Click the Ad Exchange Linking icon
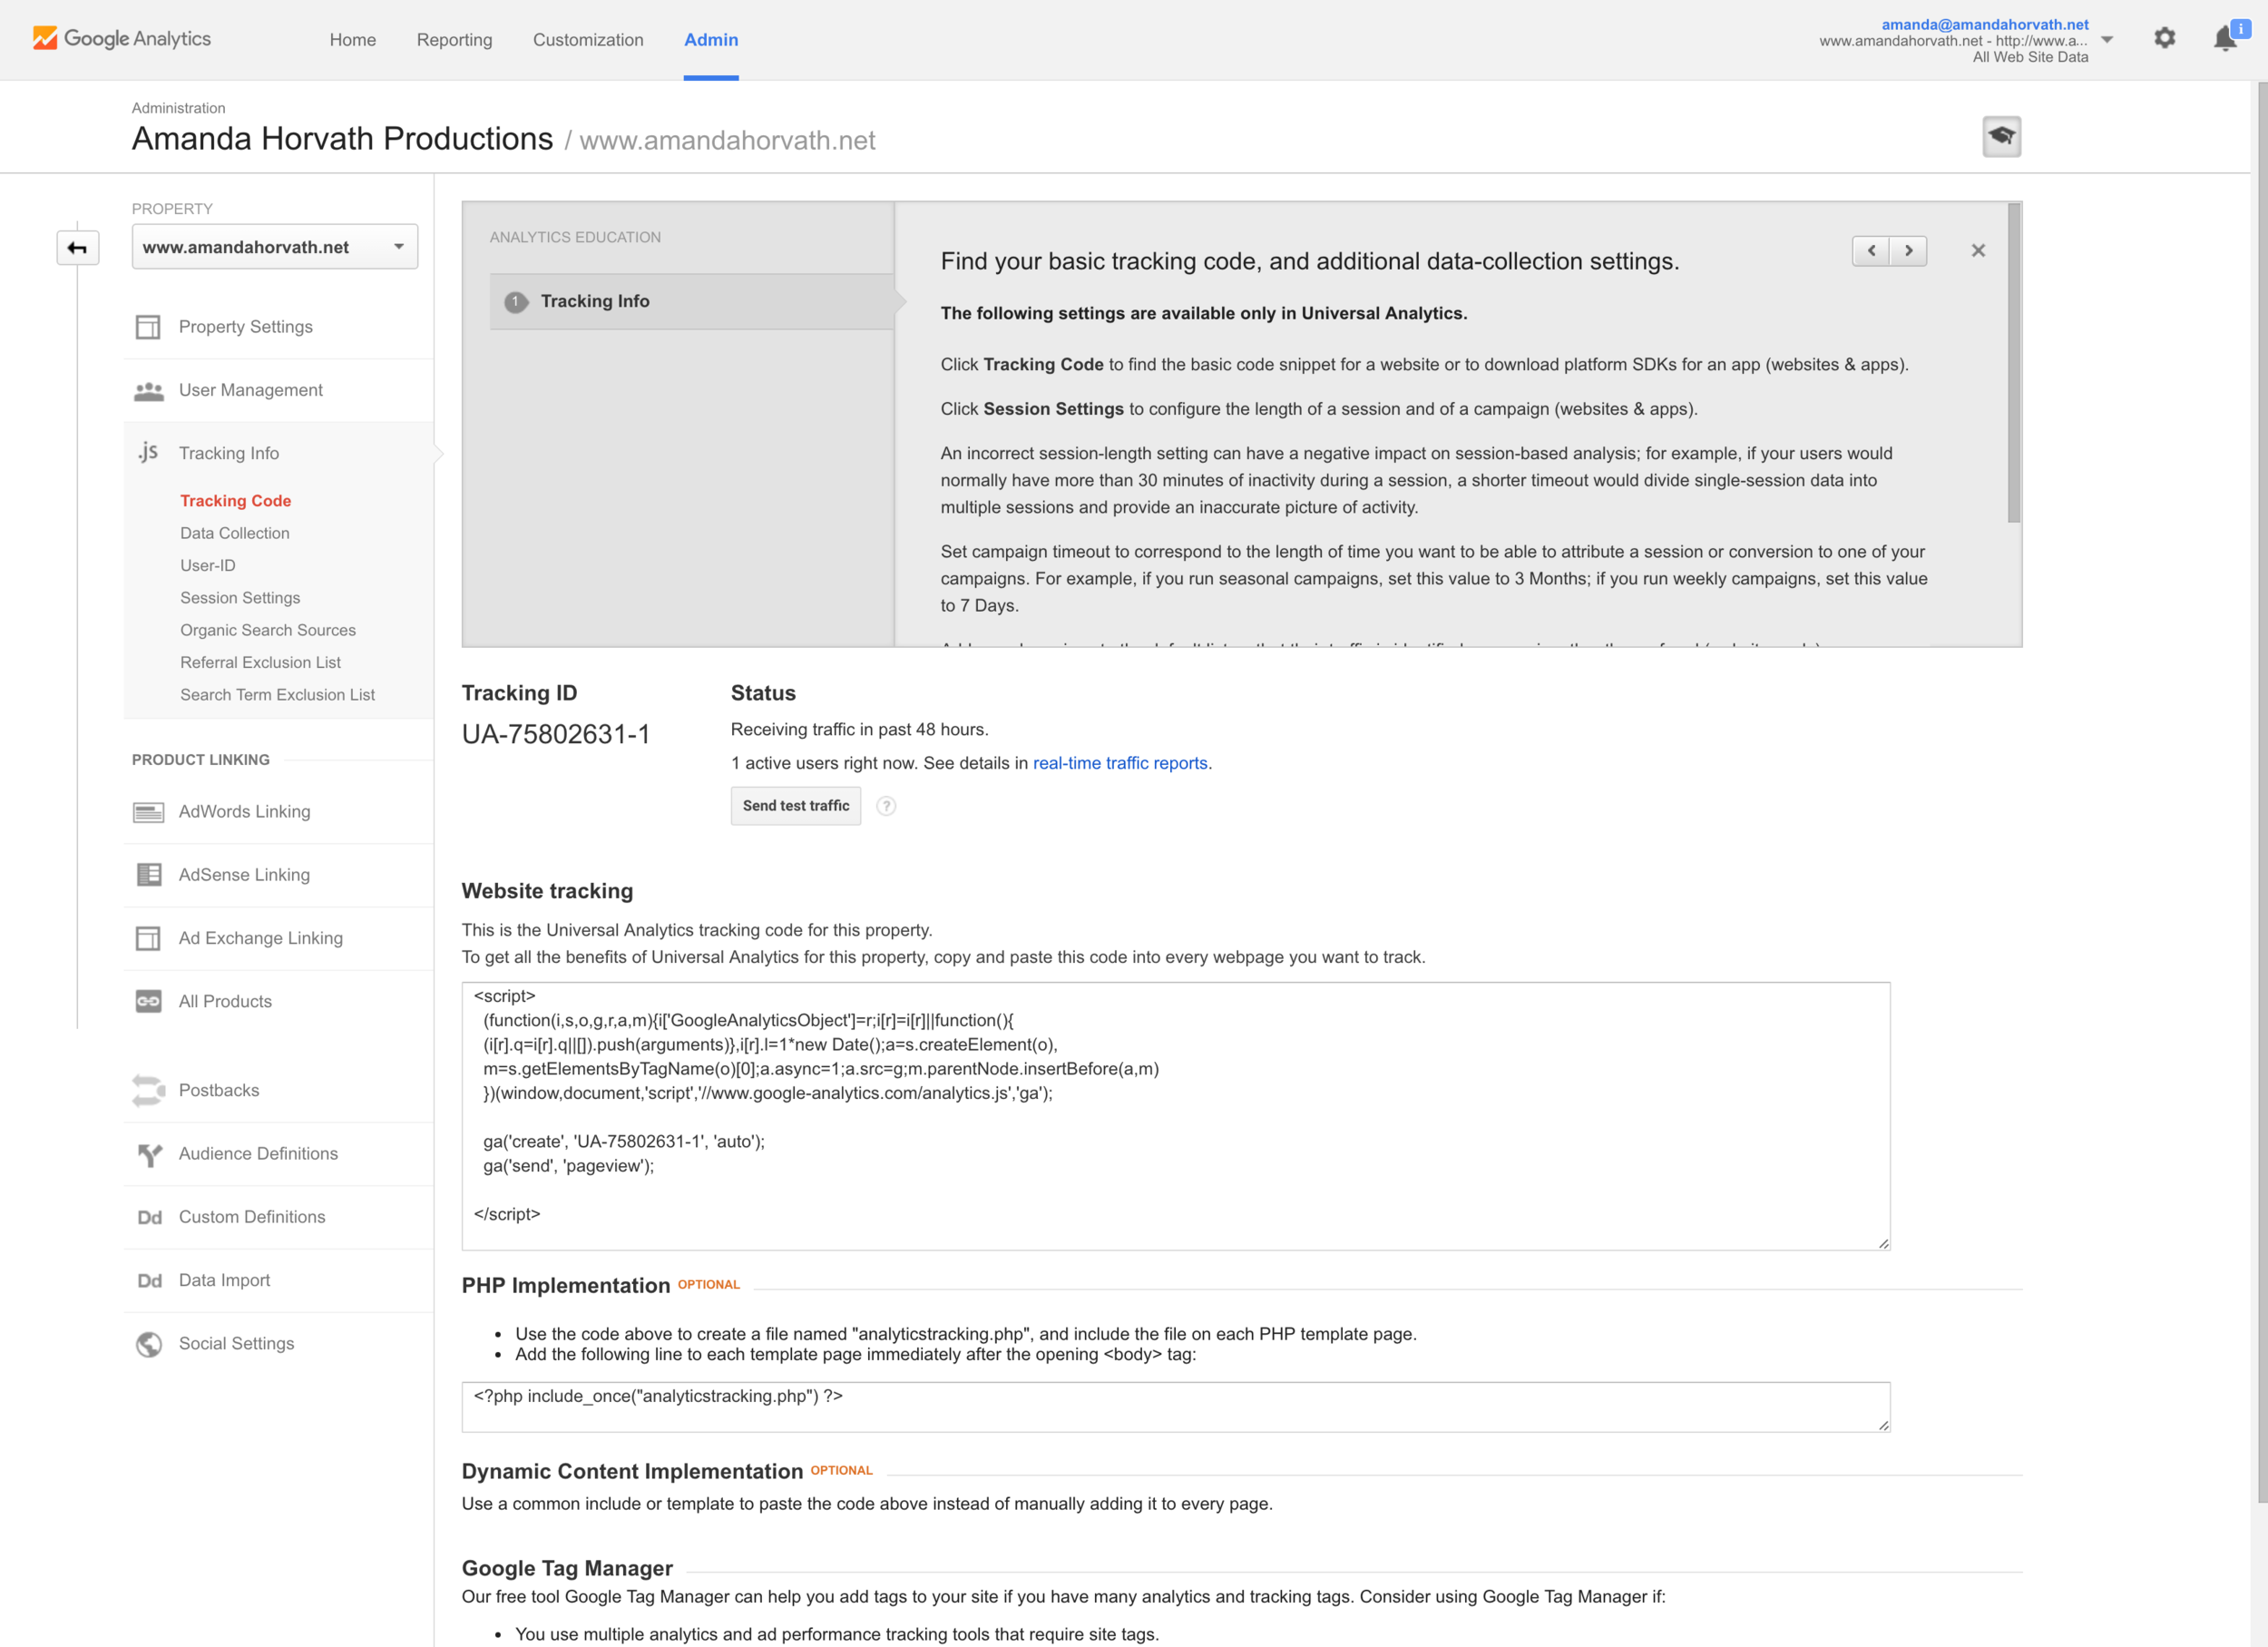Viewport: 2268px width, 1647px height. [x=148, y=938]
